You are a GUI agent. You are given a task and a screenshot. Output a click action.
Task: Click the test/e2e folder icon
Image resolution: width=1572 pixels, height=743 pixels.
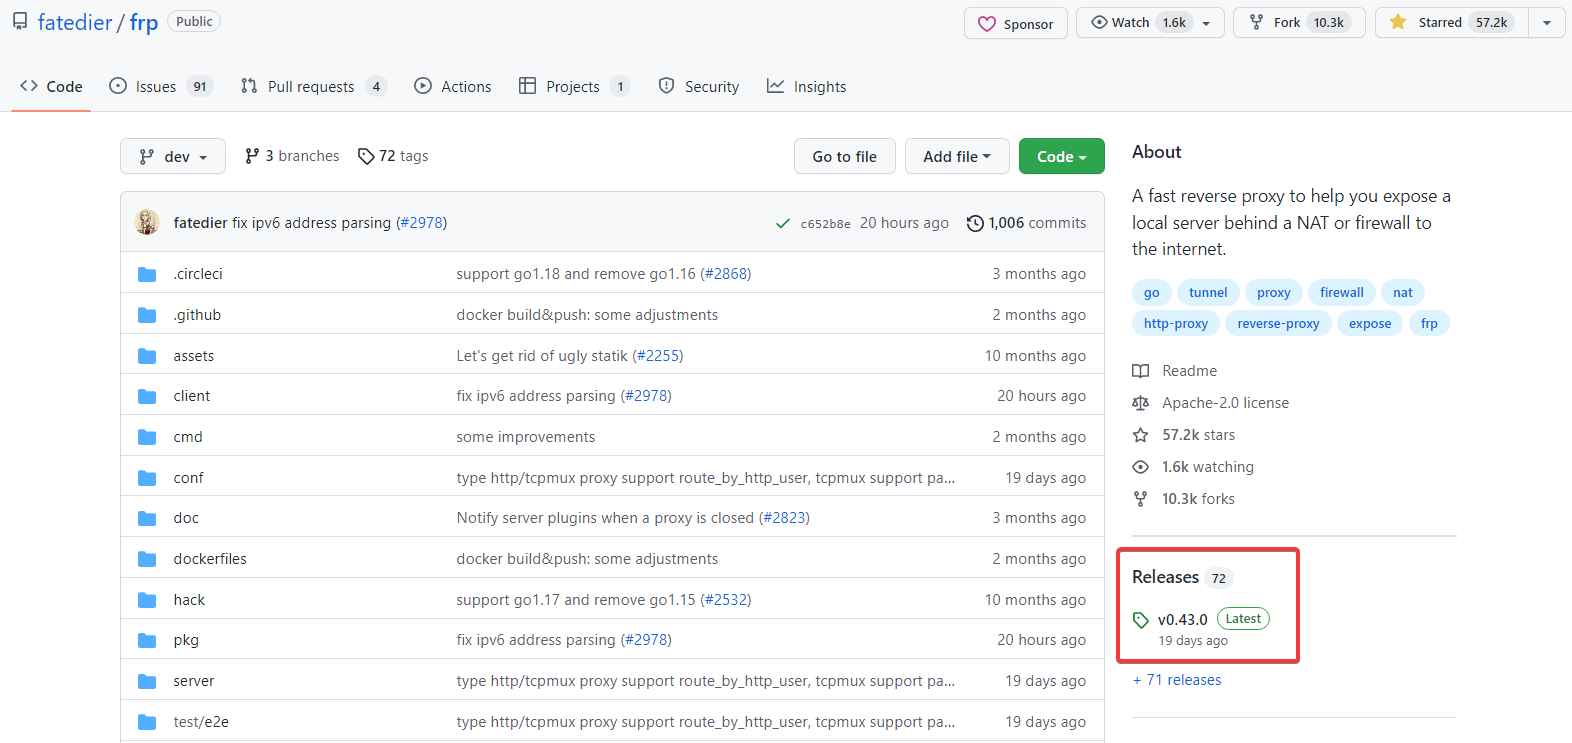point(147,722)
